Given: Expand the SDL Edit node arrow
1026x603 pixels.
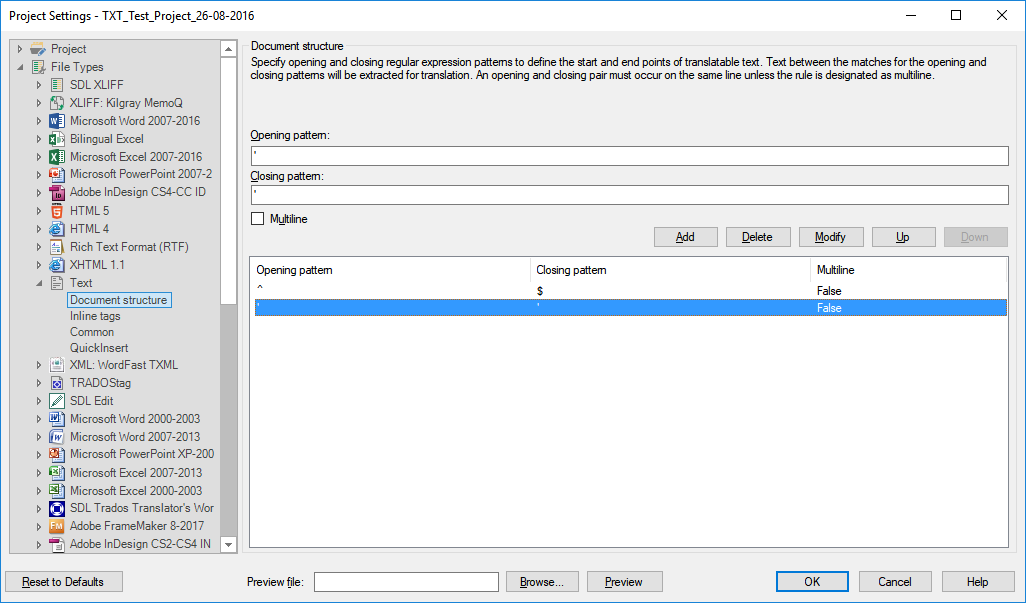Looking at the screenshot, I should coord(39,401).
